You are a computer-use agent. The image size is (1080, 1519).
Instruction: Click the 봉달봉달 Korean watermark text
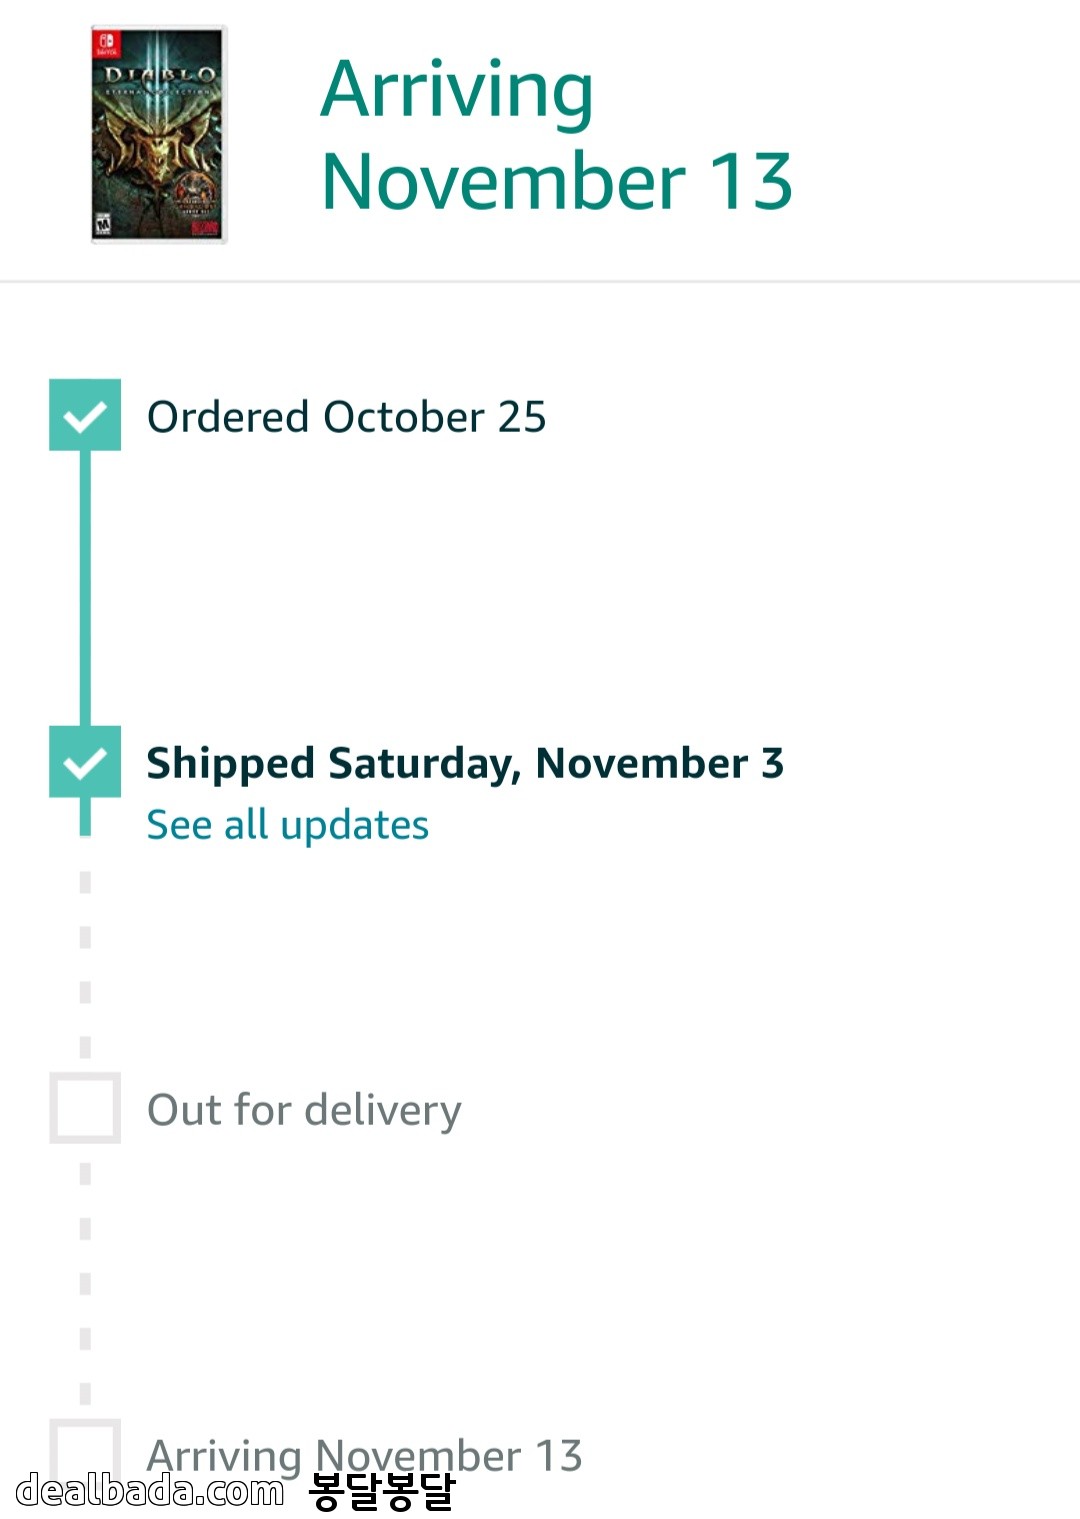(x=381, y=1491)
